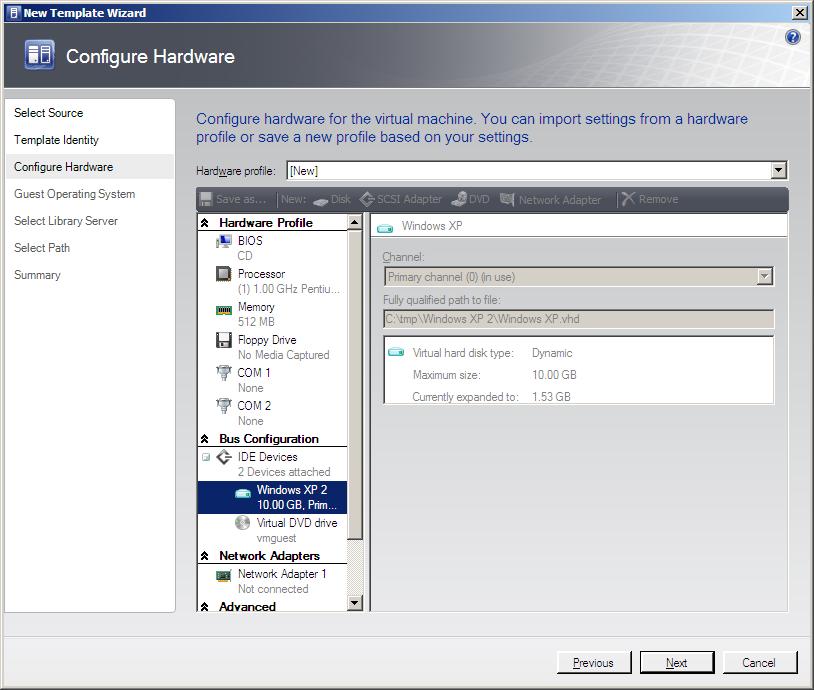Screen dimensions: 814x690
Task: Collapse the Bus Configuration section
Action: [205, 439]
